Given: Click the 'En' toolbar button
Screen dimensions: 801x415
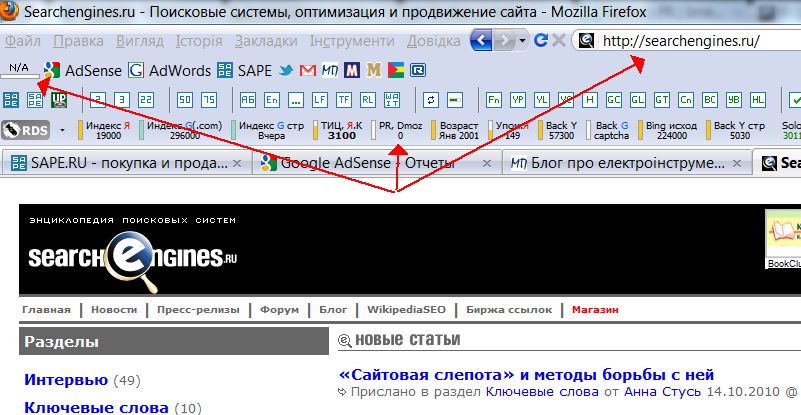Looking at the screenshot, I should point(272,100).
